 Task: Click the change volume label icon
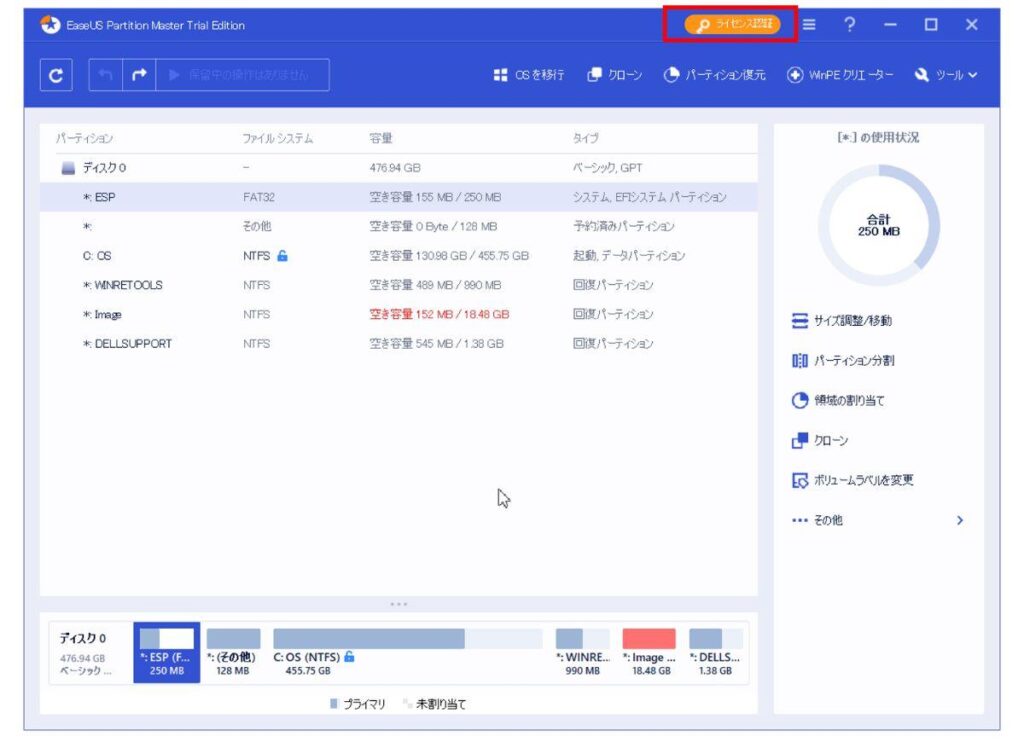799,480
